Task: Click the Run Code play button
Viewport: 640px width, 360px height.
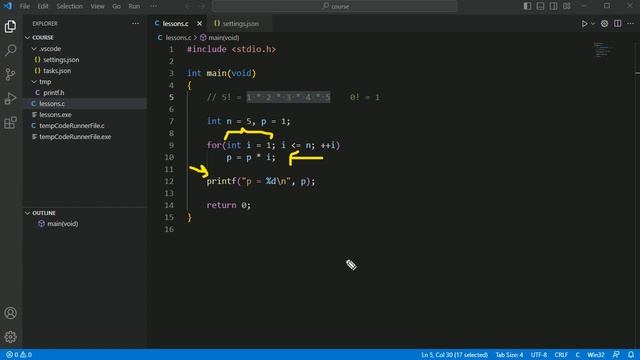Action: pyautogui.click(x=584, y=24)
